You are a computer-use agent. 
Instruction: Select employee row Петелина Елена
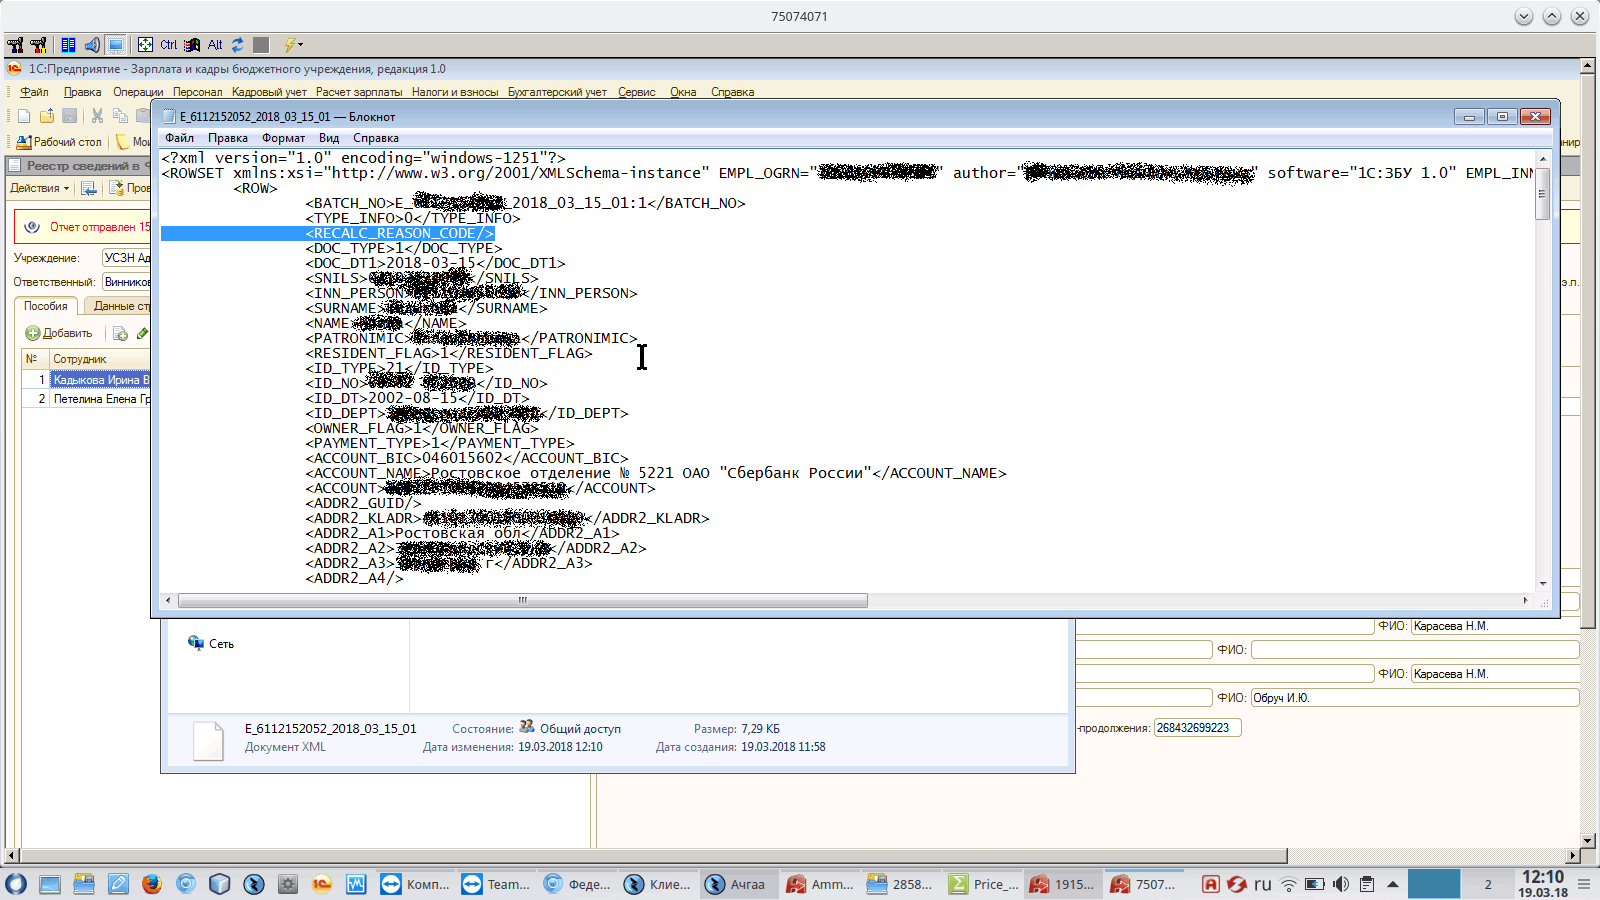pos(86,399)
